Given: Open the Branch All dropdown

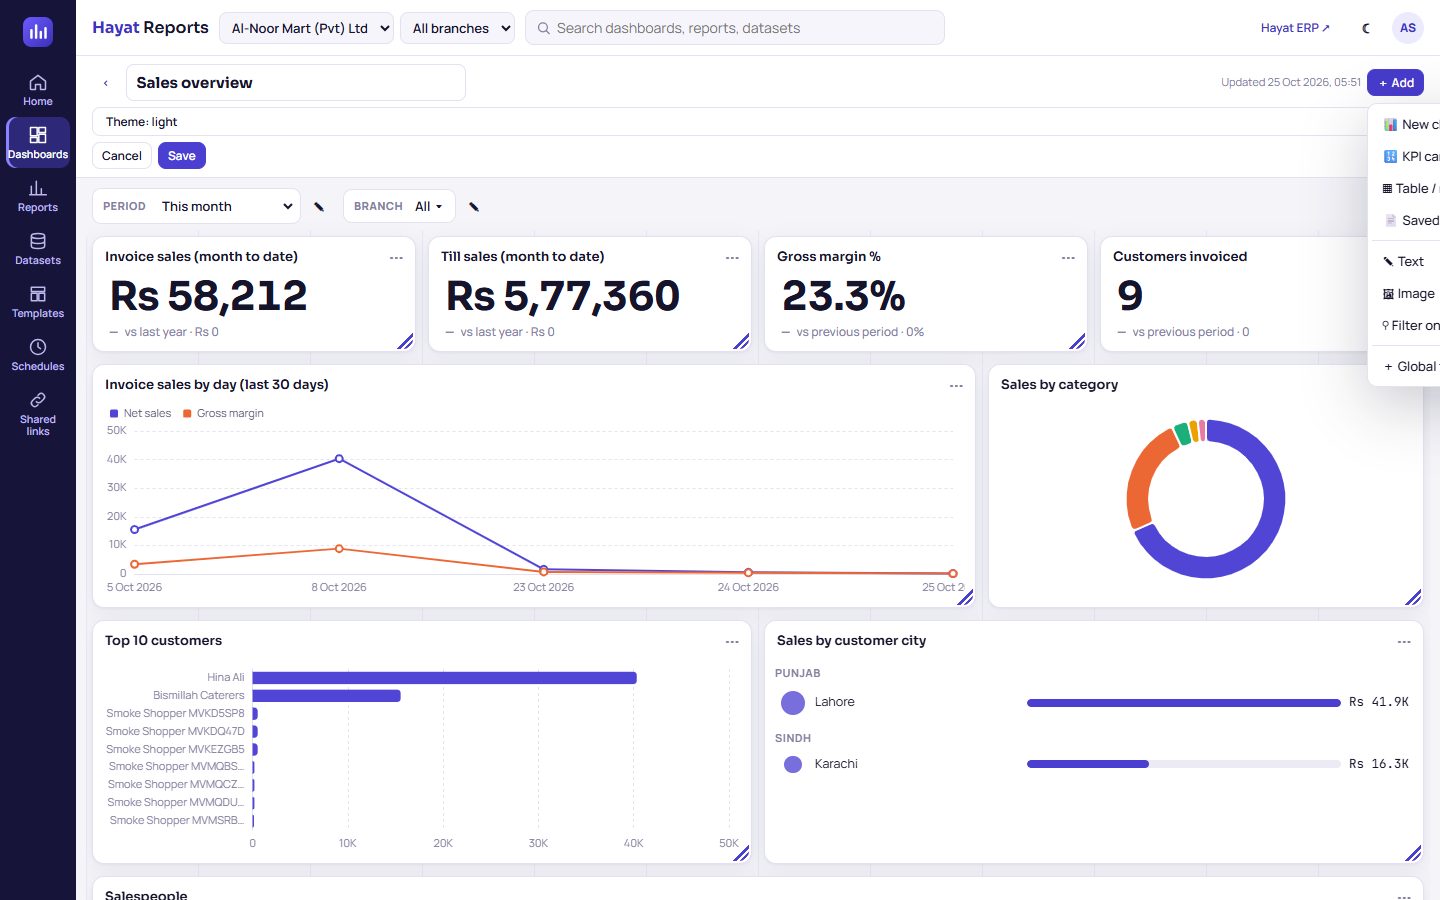Looking at the screenshot, I should point(429,206).
